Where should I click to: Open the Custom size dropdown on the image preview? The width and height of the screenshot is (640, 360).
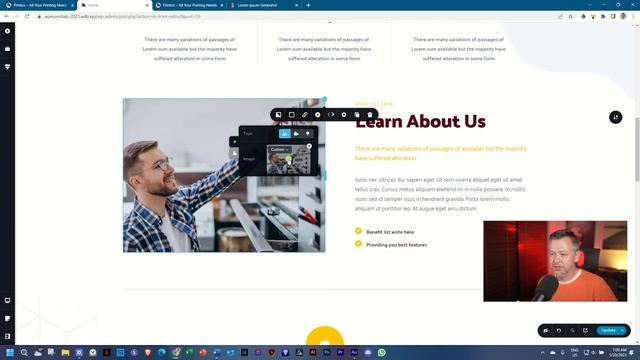280,150
